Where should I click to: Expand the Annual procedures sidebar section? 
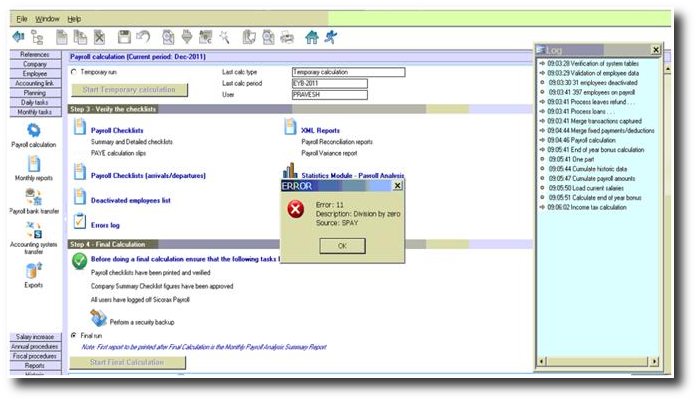[34, 347]
